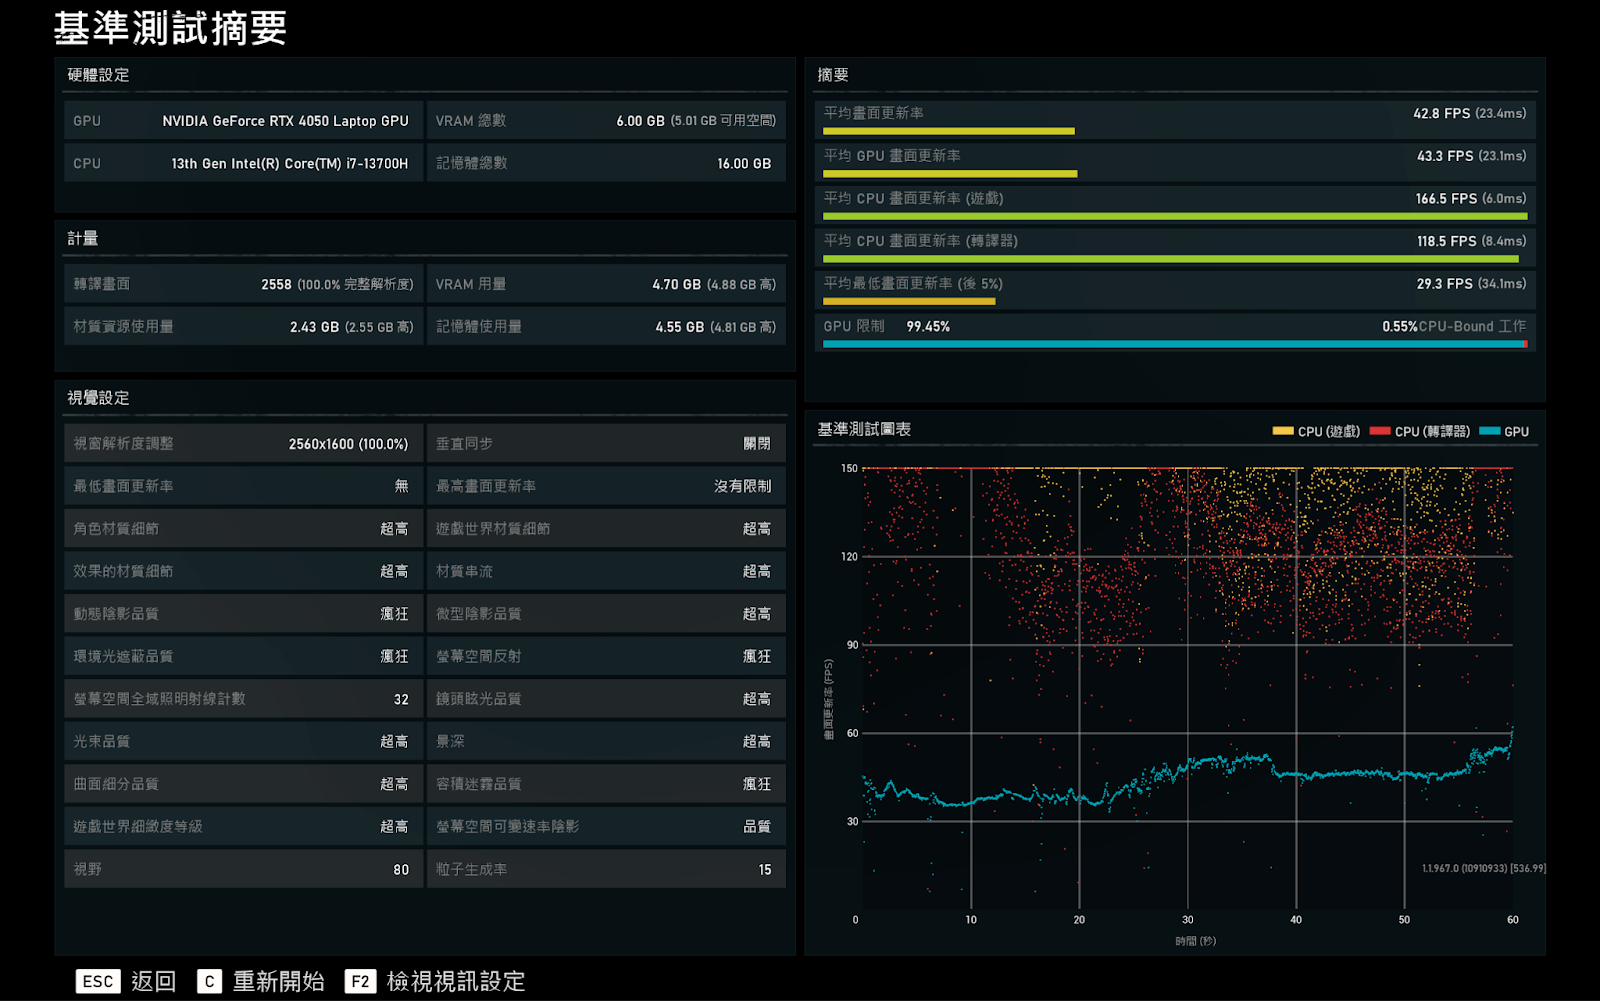Click blue GPU legend swatch
The image size is (1600, 1001).
(1489, 431)
